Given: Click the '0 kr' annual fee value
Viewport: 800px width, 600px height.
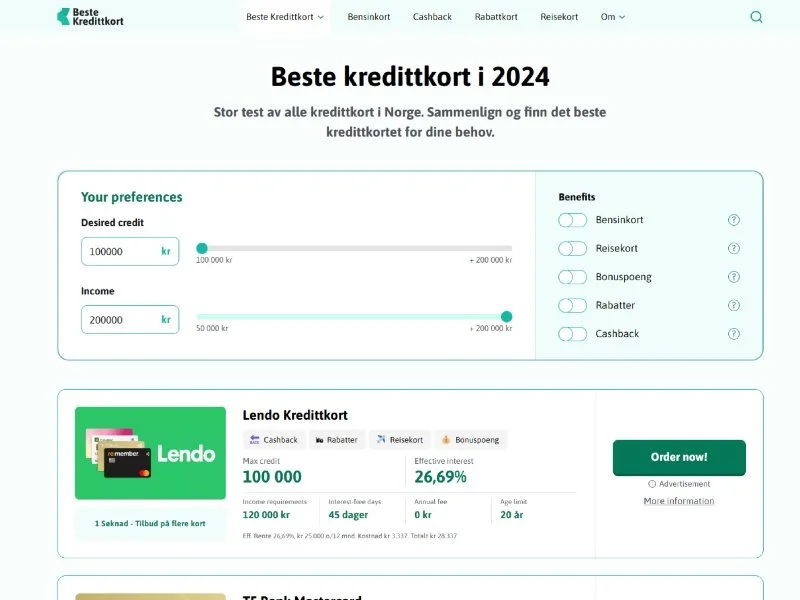Looking at the screenshot, I should click(423, 515).
